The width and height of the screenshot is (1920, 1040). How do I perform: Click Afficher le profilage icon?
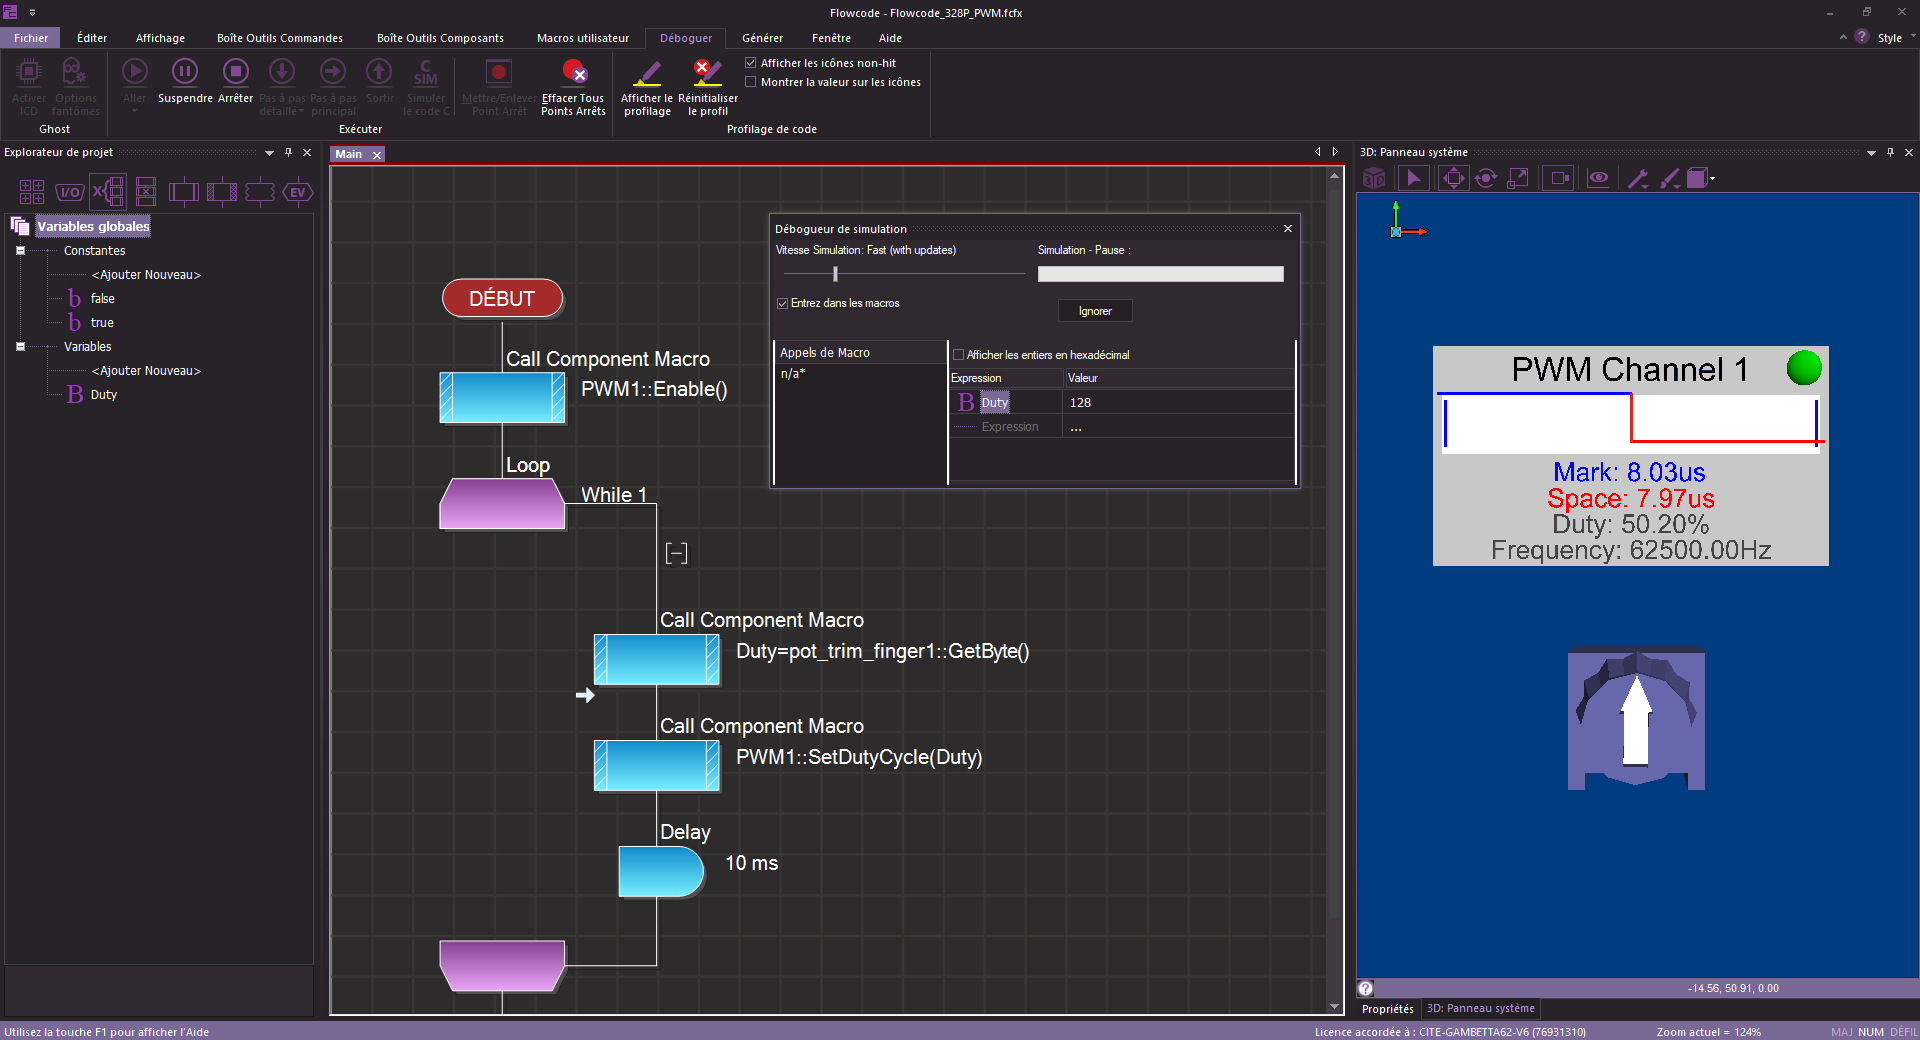point(647,72)
